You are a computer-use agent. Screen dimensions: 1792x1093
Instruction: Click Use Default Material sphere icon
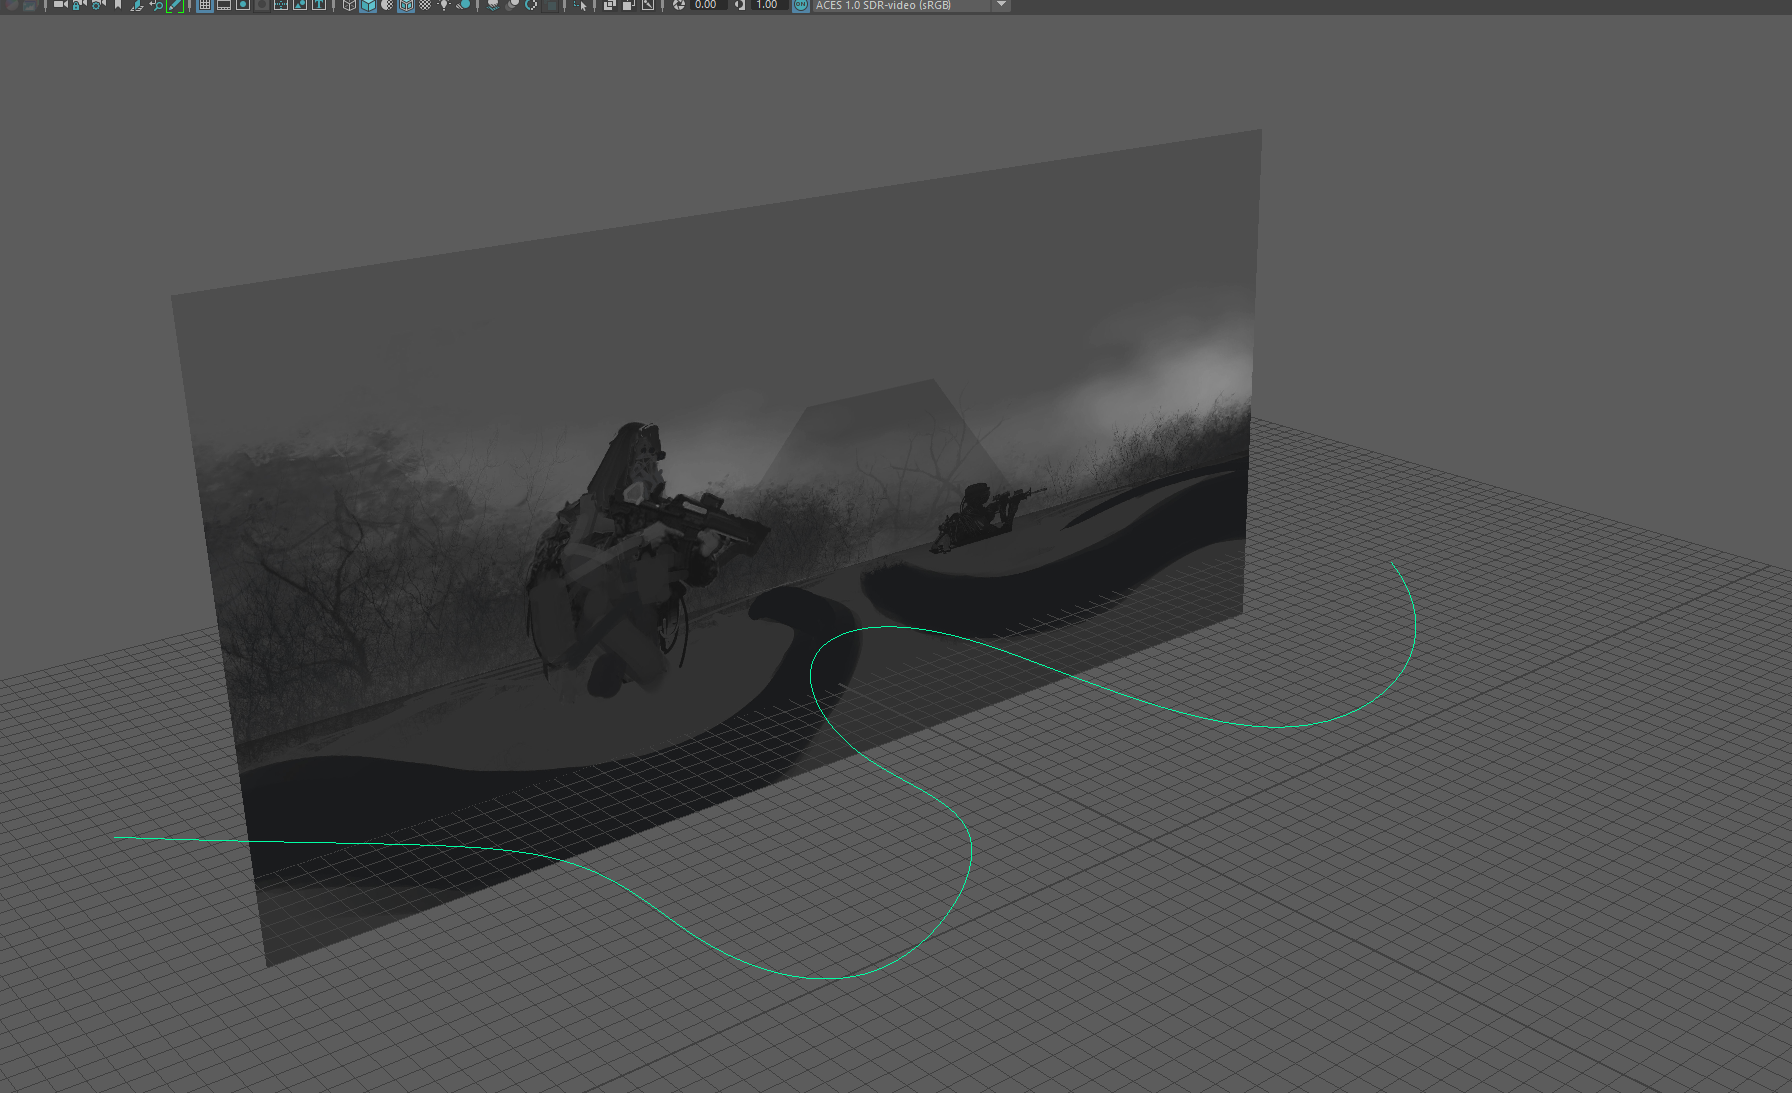387,5
